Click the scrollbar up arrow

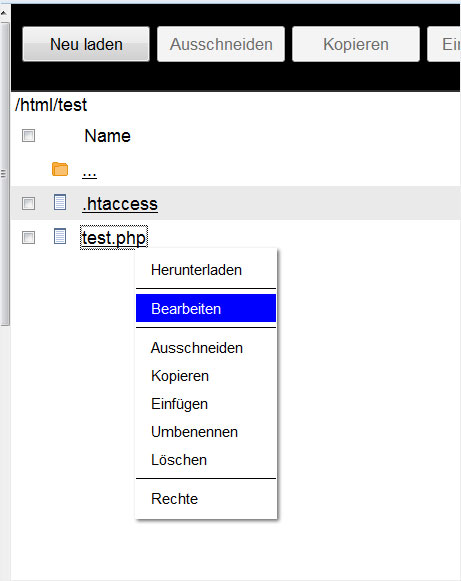click(x=4, y=13)
